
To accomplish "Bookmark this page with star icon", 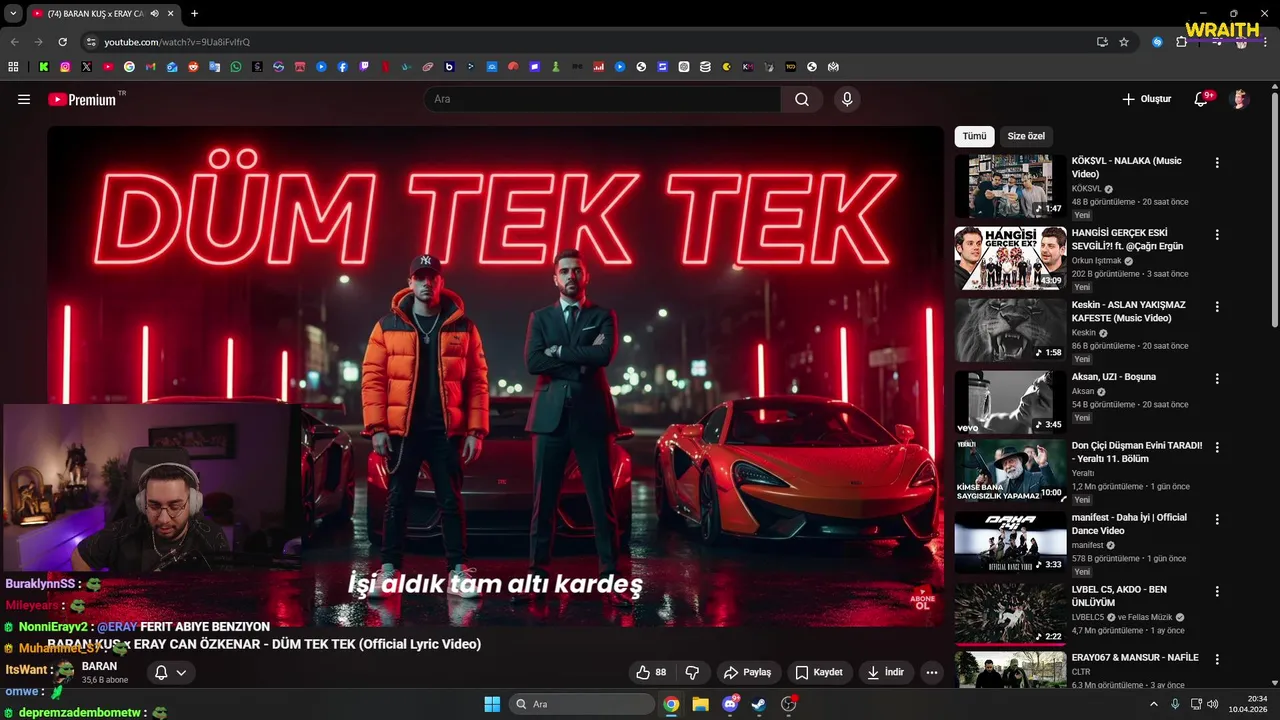I will click(1124, 42).
